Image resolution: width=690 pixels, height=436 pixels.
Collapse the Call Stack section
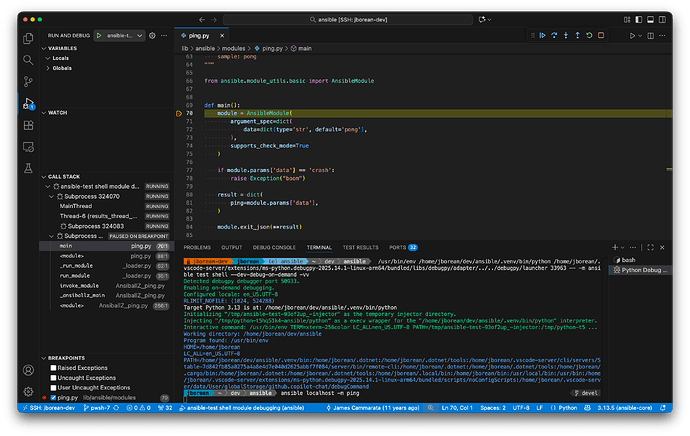65,175
